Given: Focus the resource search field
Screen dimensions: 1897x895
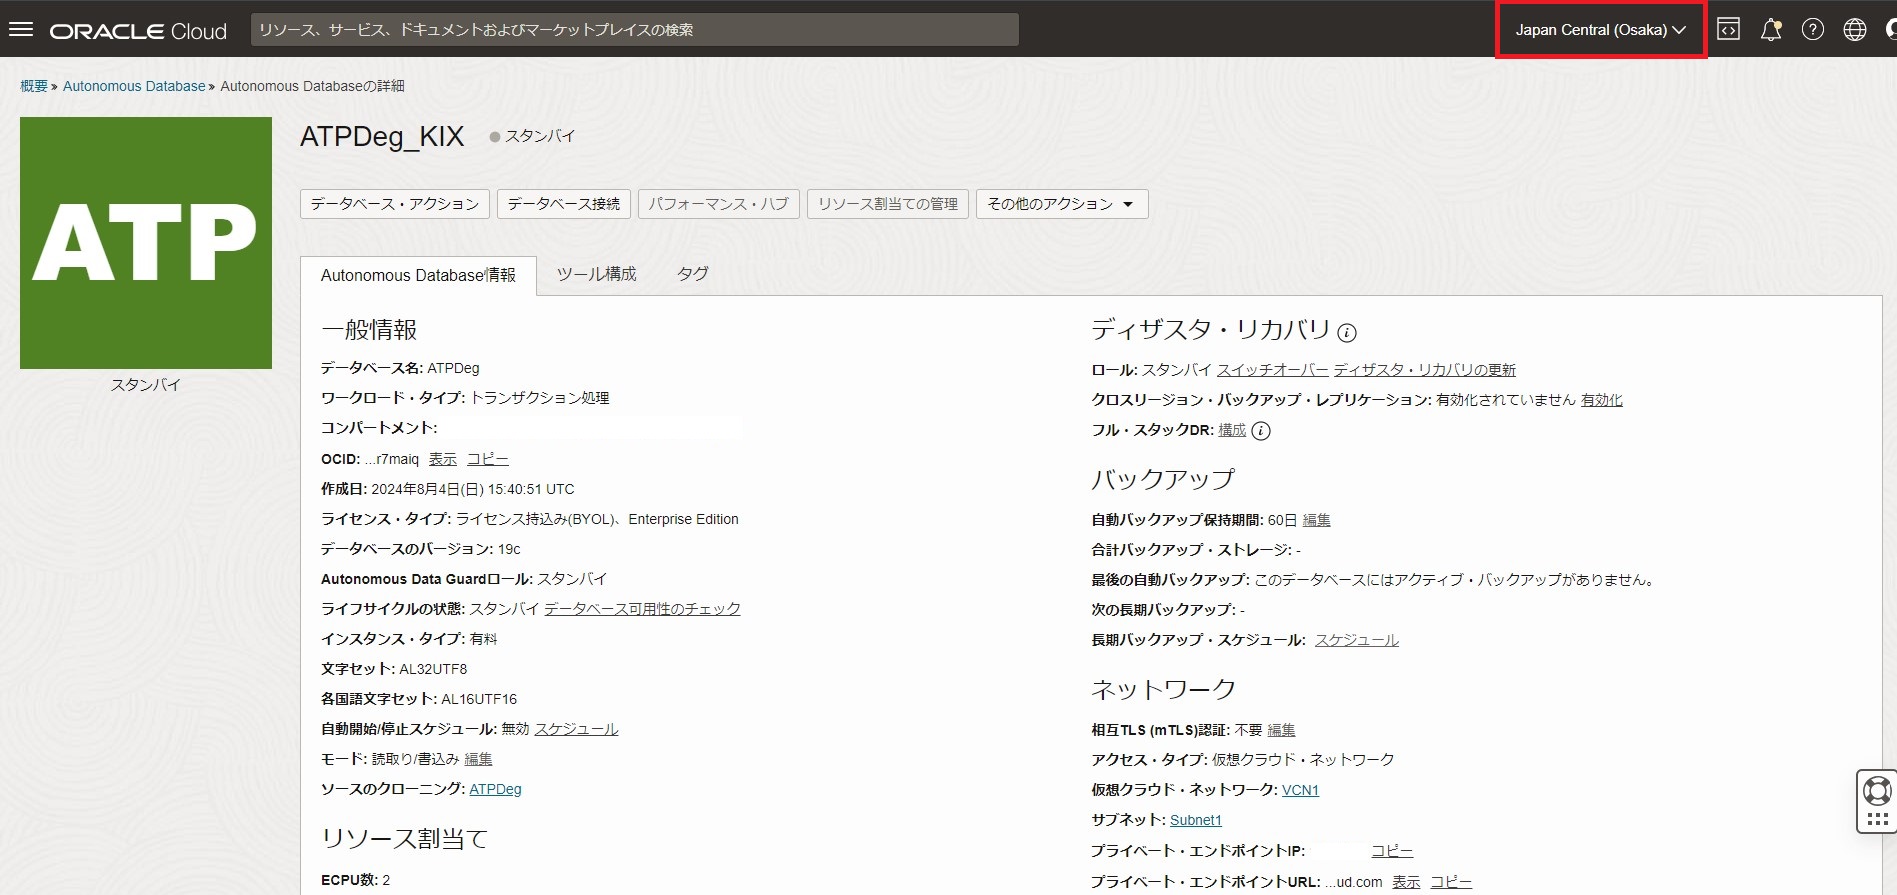Looking at the screenshot, I should [634, 30].
